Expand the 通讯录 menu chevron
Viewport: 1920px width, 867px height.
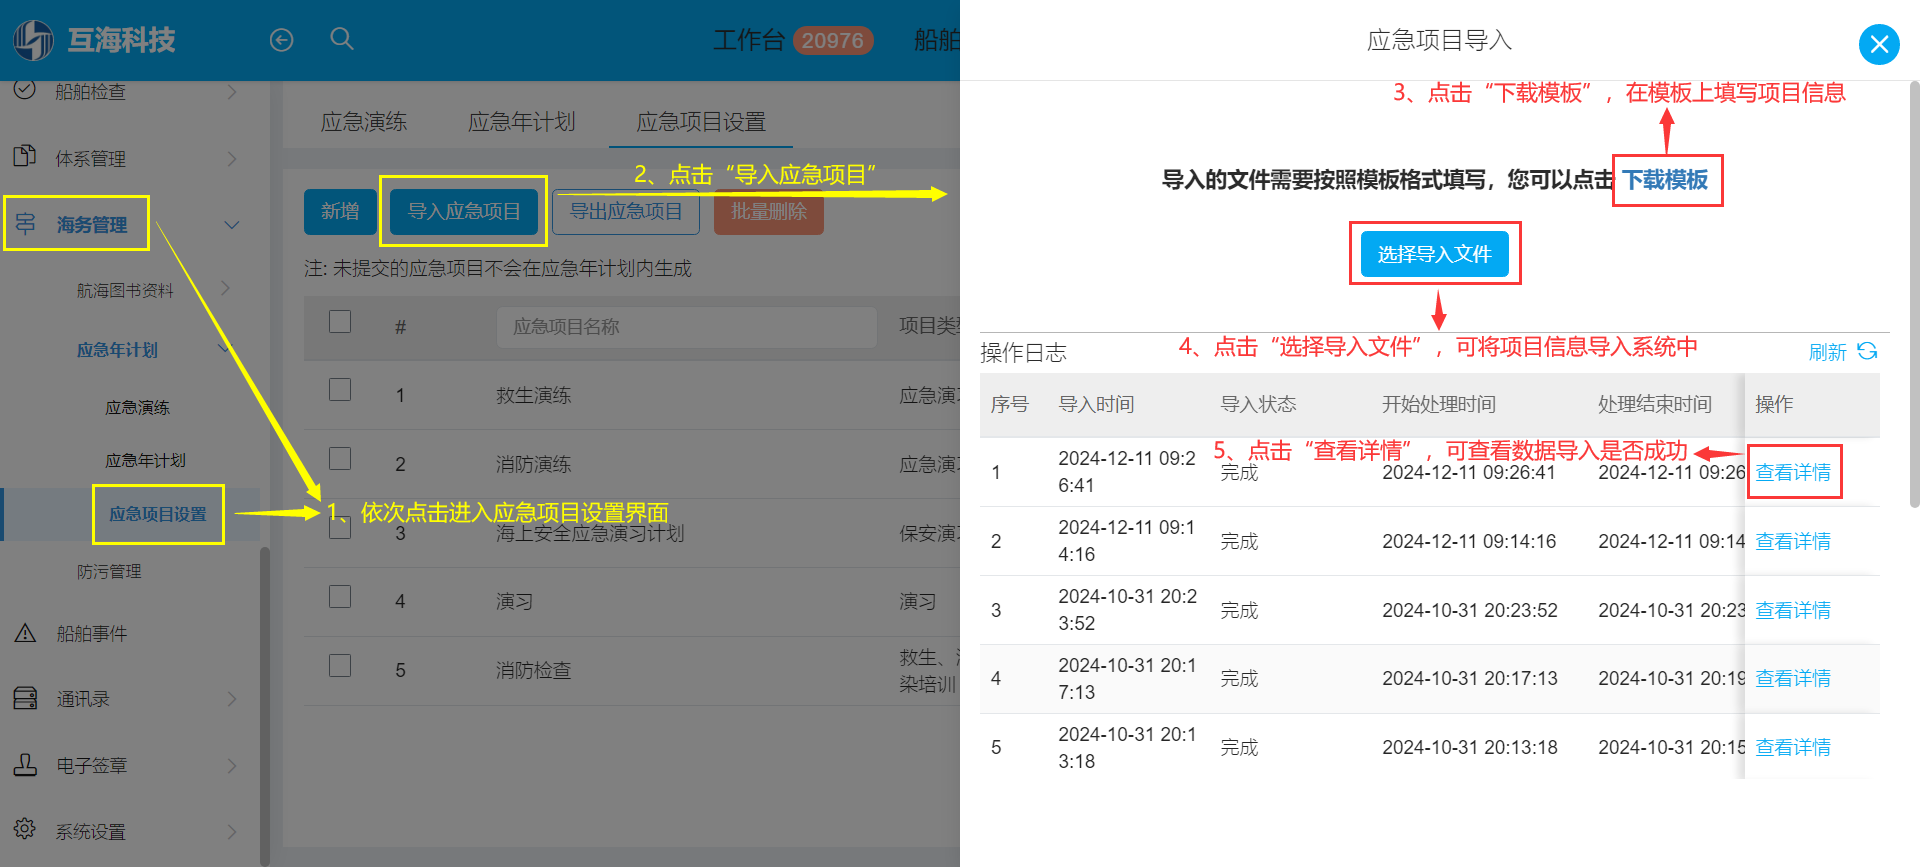pyautogui.click(x=232, y=699)
